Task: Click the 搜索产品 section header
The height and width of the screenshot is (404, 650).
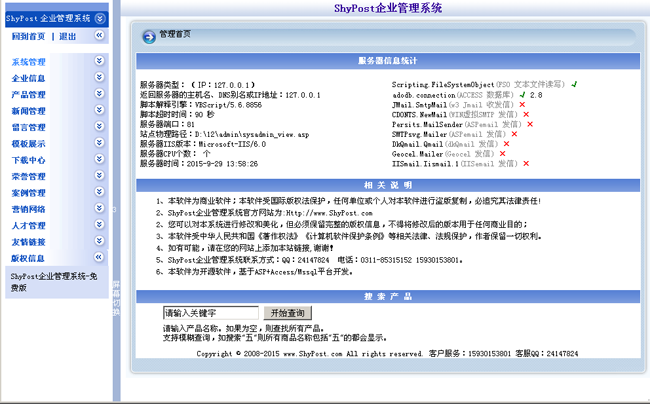Action: 388,296
